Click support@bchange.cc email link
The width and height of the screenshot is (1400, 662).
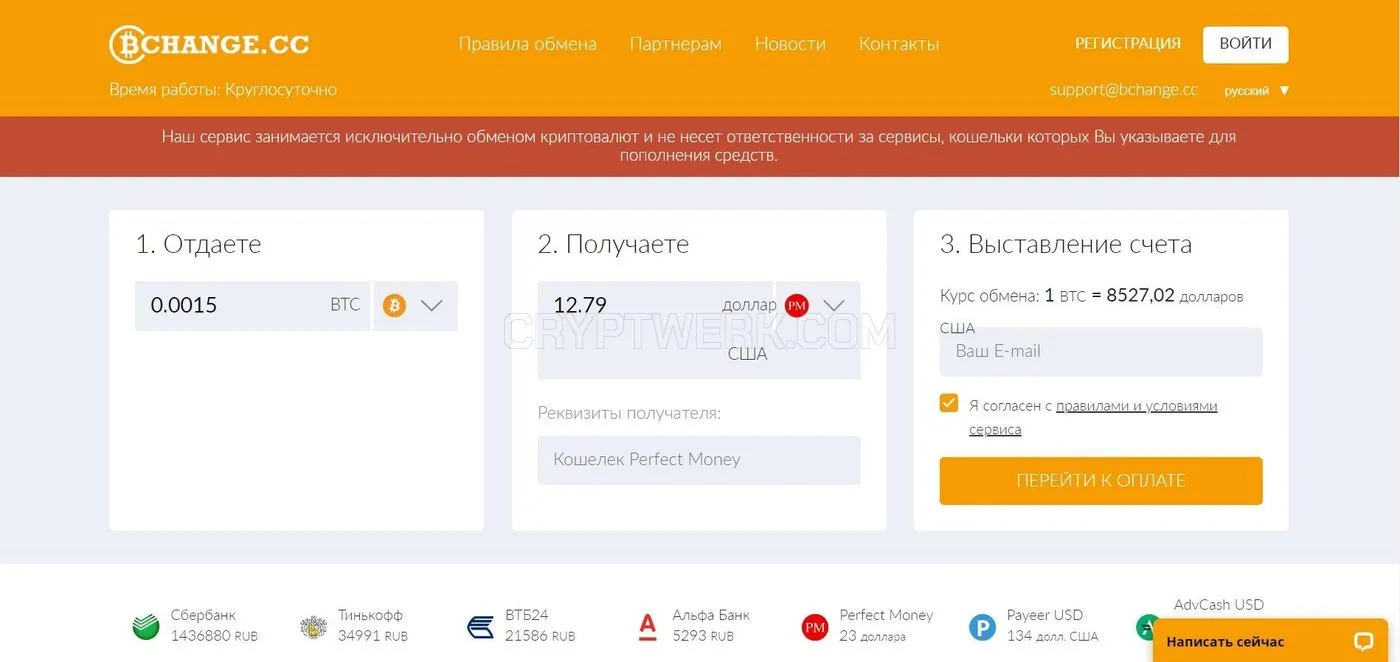click(1123, 90)
